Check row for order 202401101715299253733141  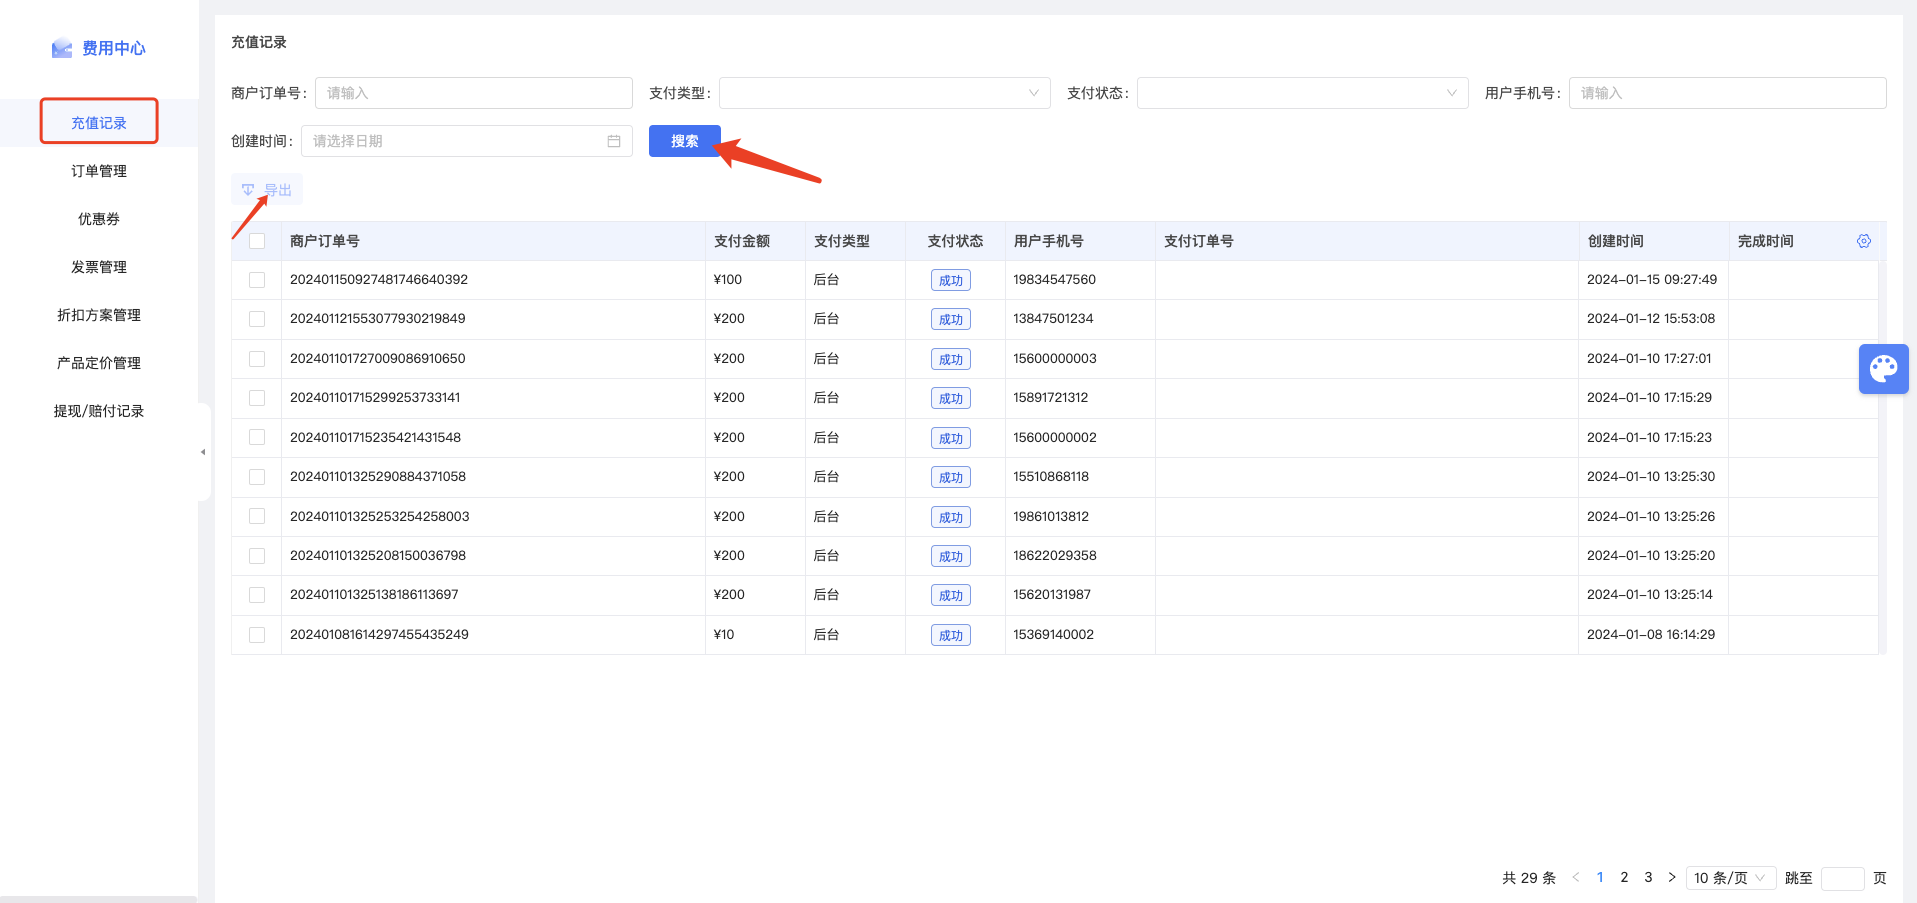pyautogui.click(x=257, y=398)
